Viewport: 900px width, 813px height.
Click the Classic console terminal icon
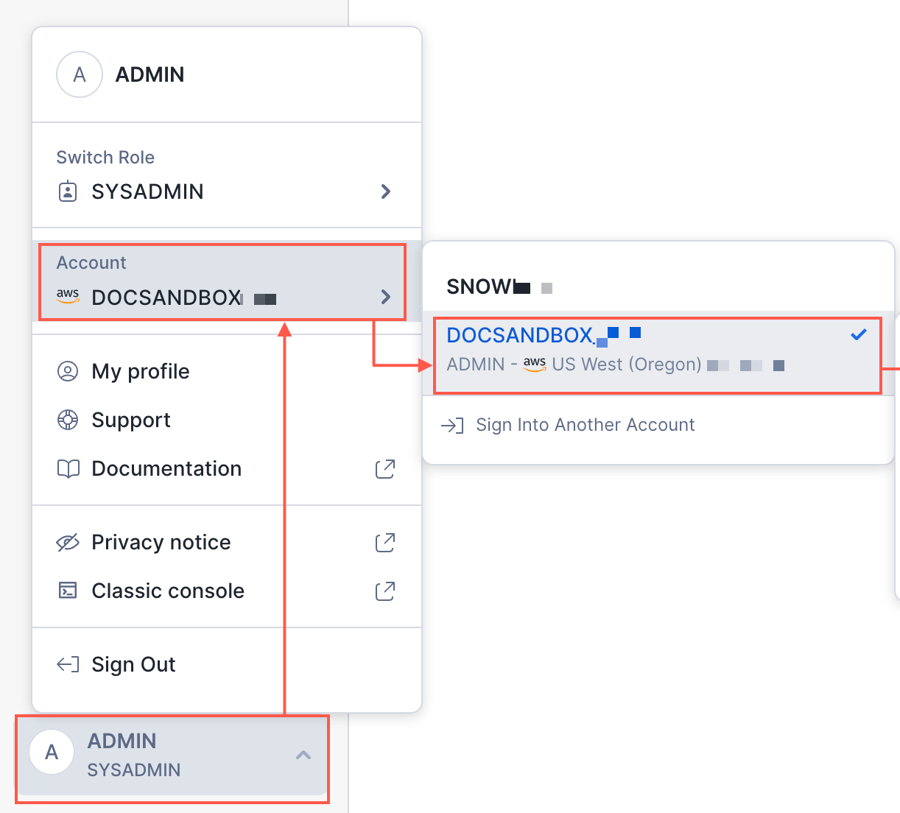67,591
